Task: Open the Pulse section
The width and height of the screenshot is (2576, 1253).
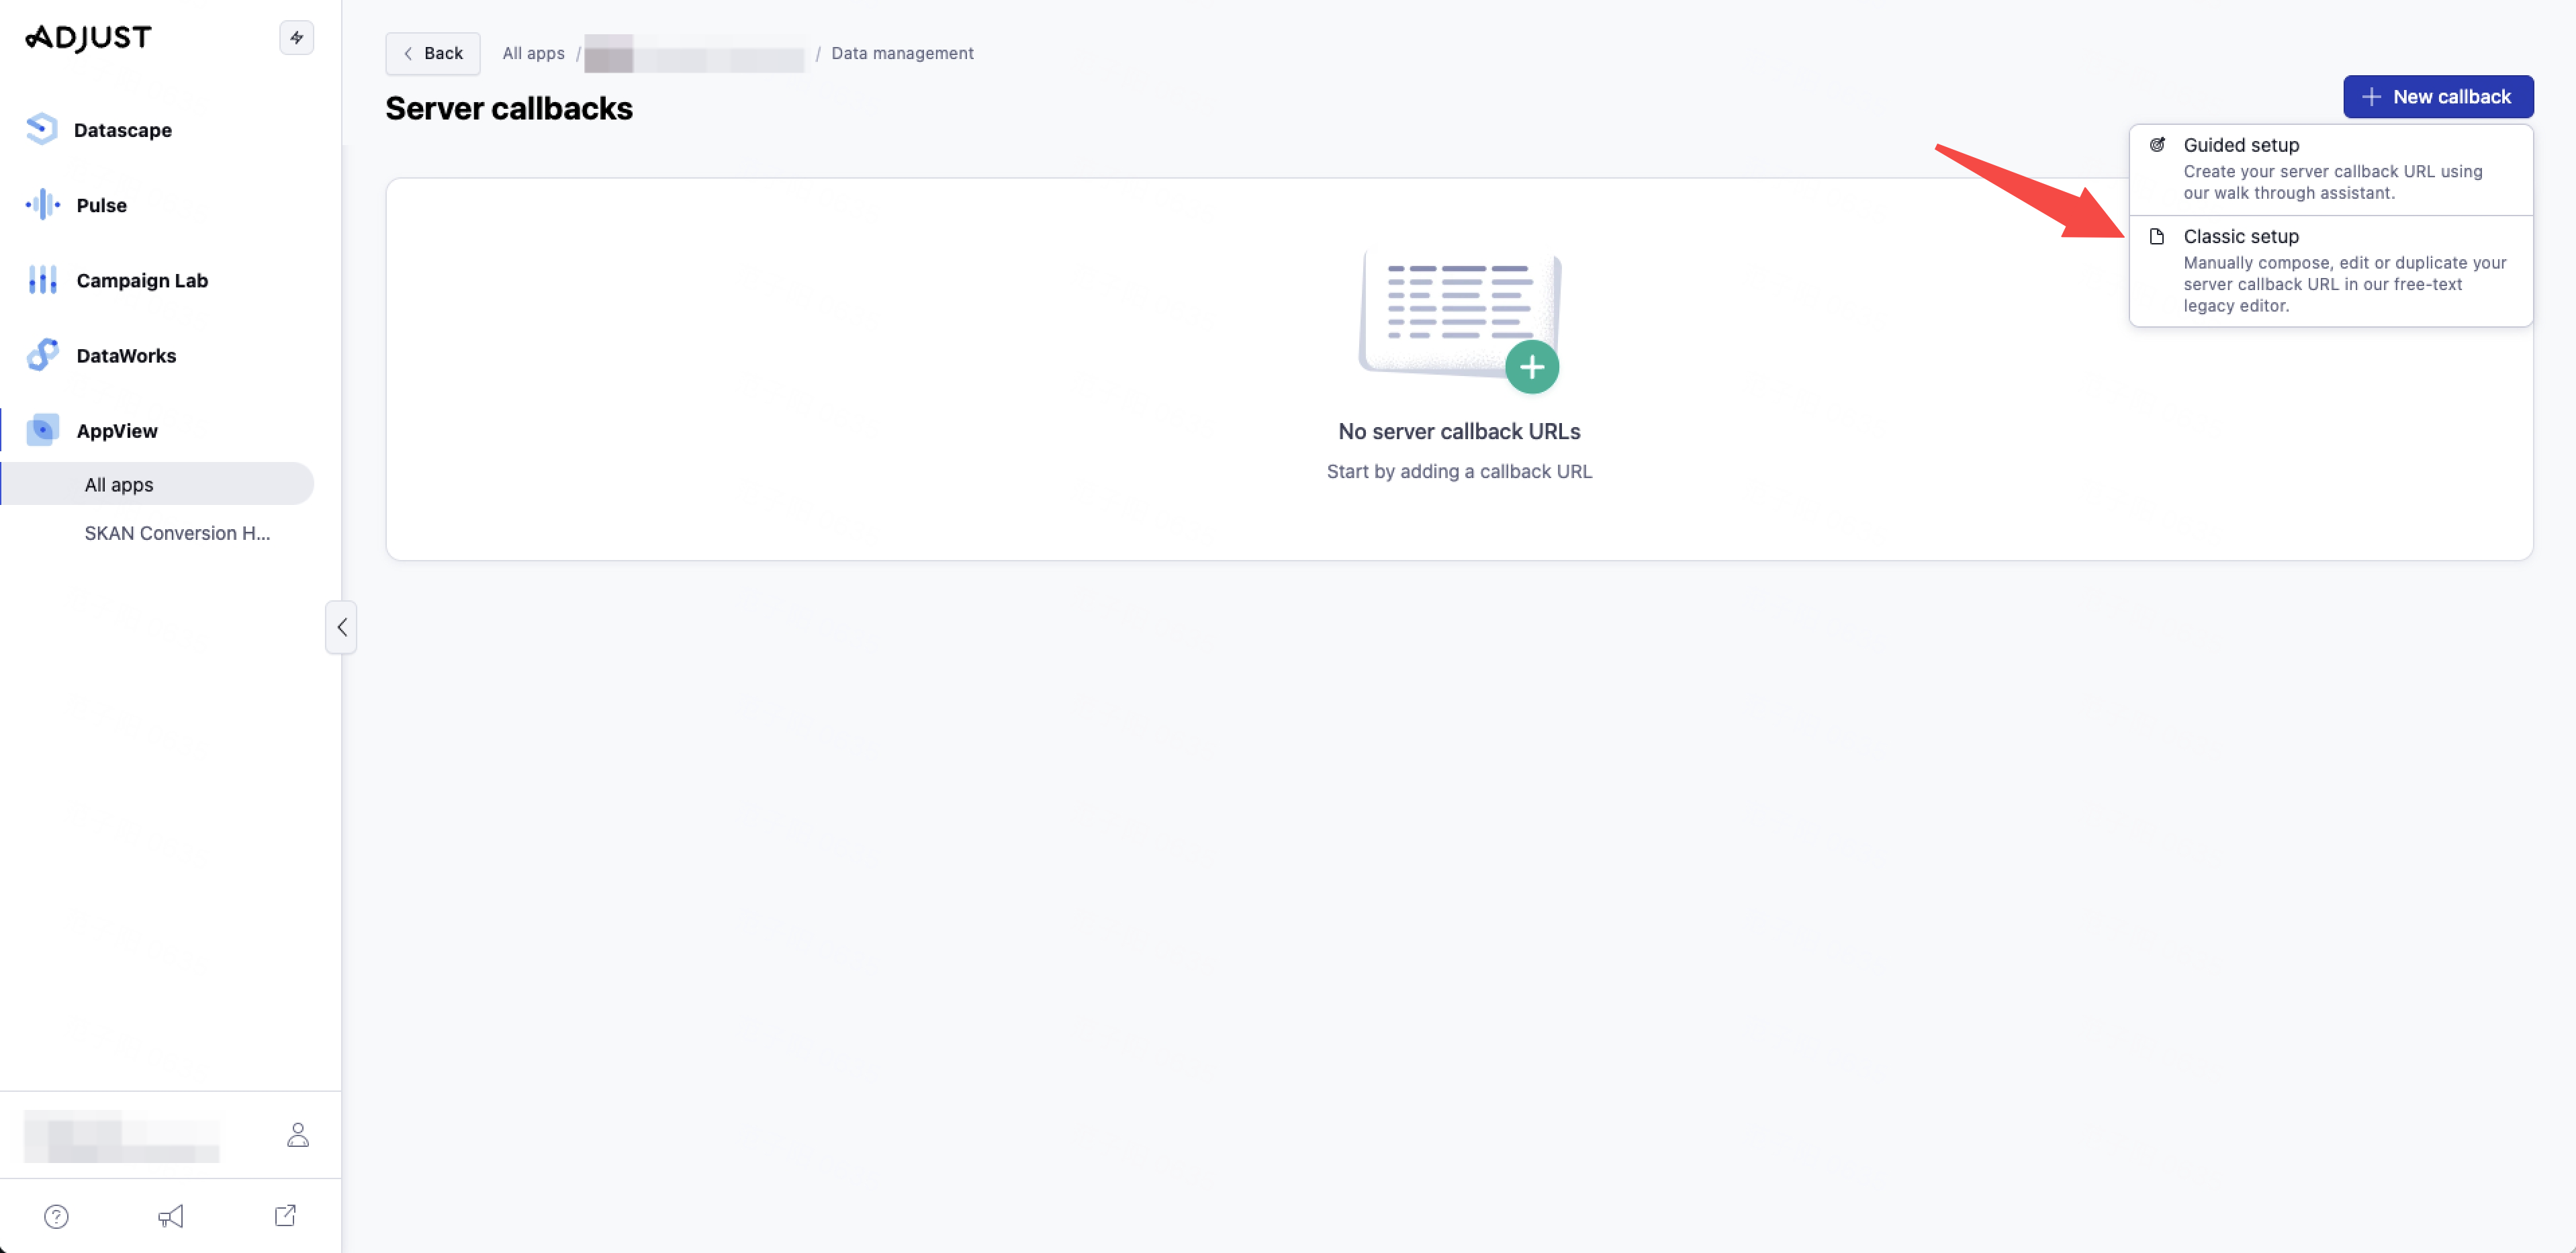Action: pyautogui.click(x=101, y=205)
